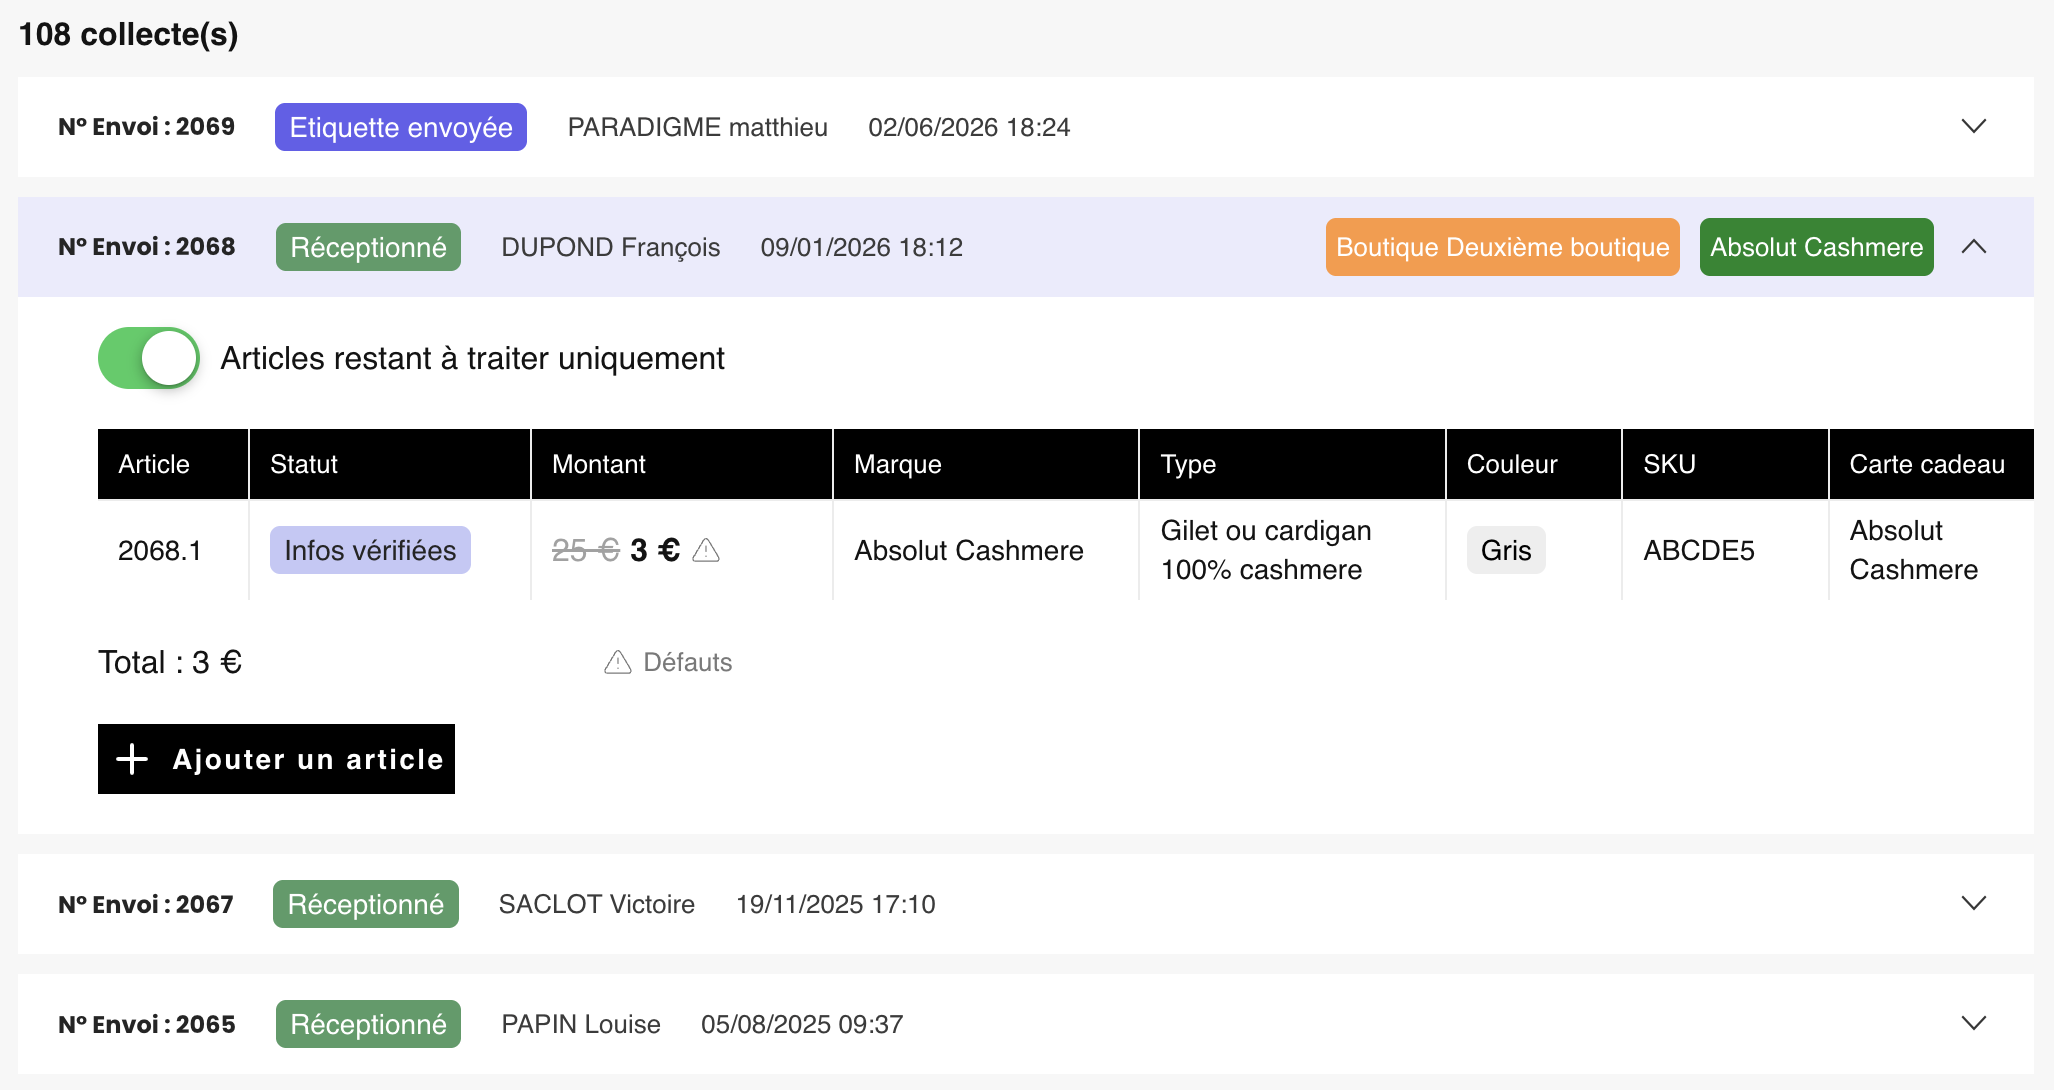Click the date 05/08/2025 09:37
The width and height of the screenshot is (2054, 1090).
pyautogui.click(x=801, y=1024)
